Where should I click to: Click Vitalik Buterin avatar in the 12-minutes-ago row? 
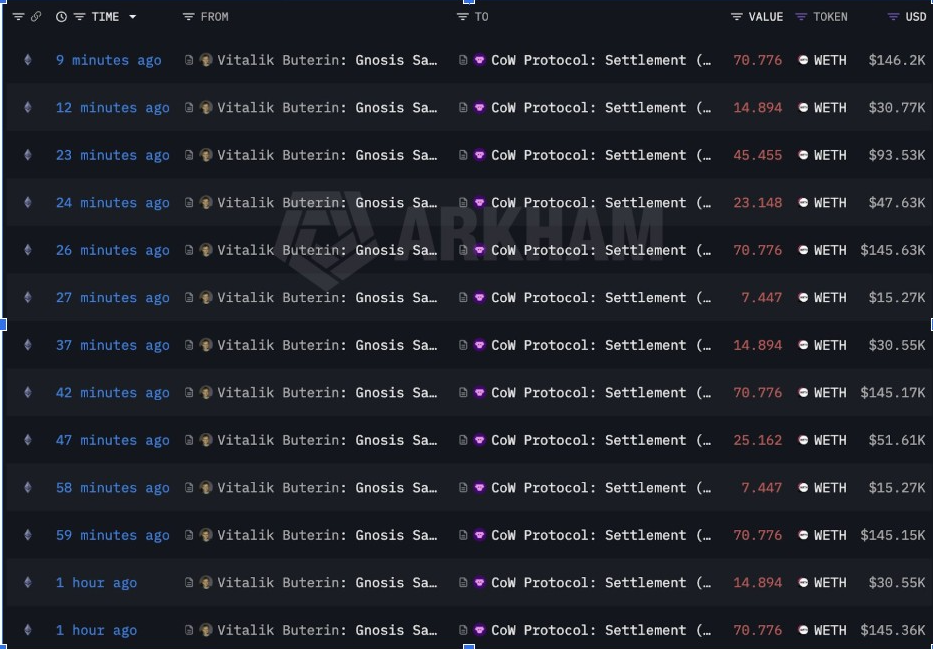pos(207,108)
